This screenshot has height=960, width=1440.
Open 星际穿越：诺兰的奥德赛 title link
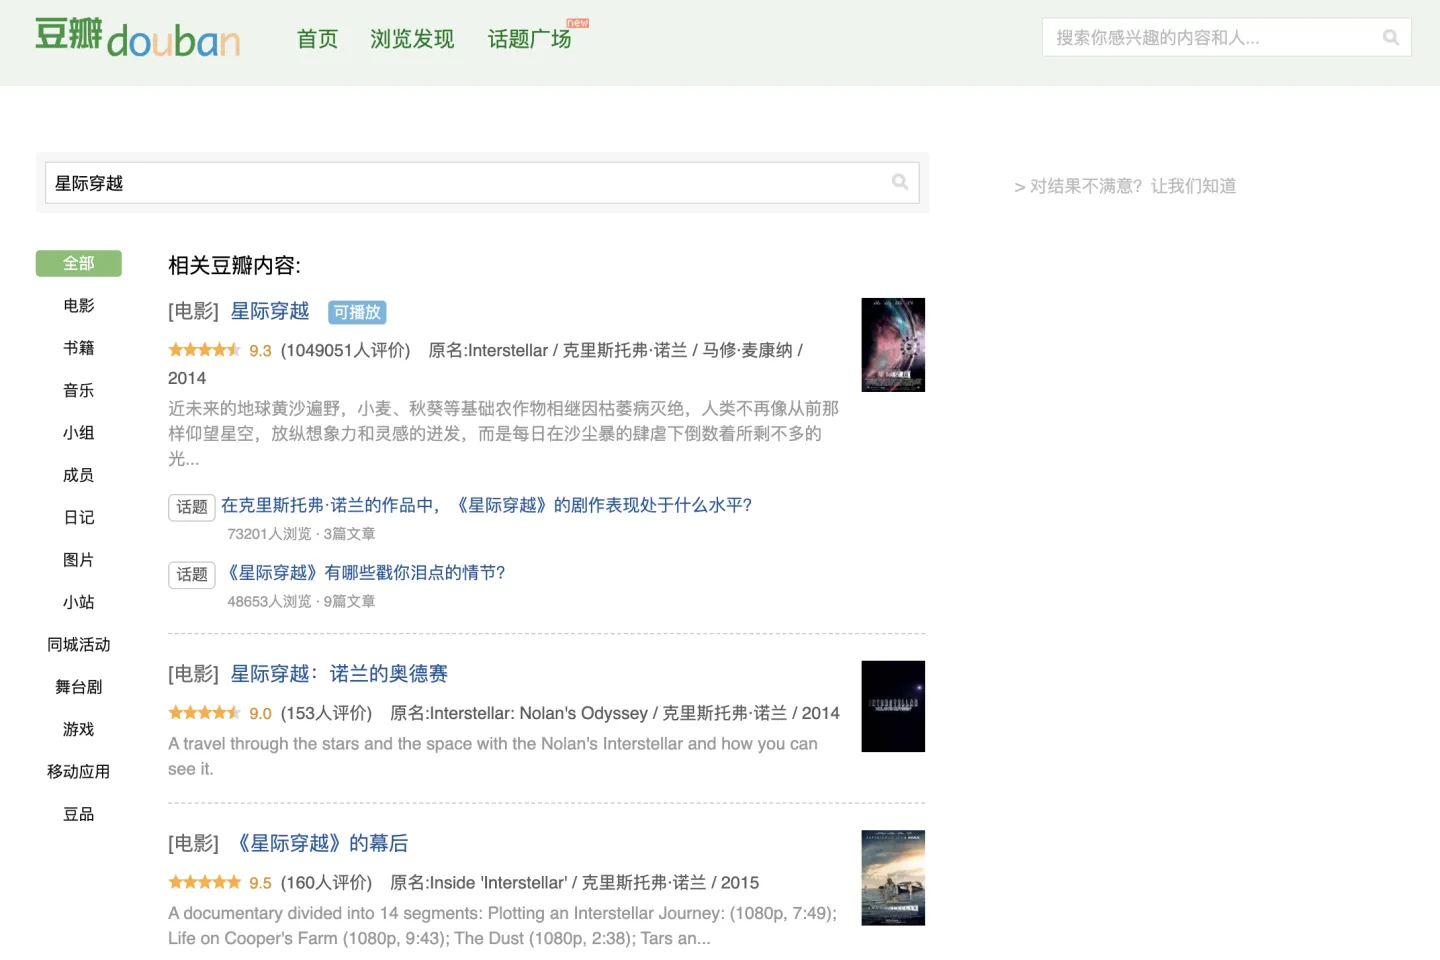339,674
